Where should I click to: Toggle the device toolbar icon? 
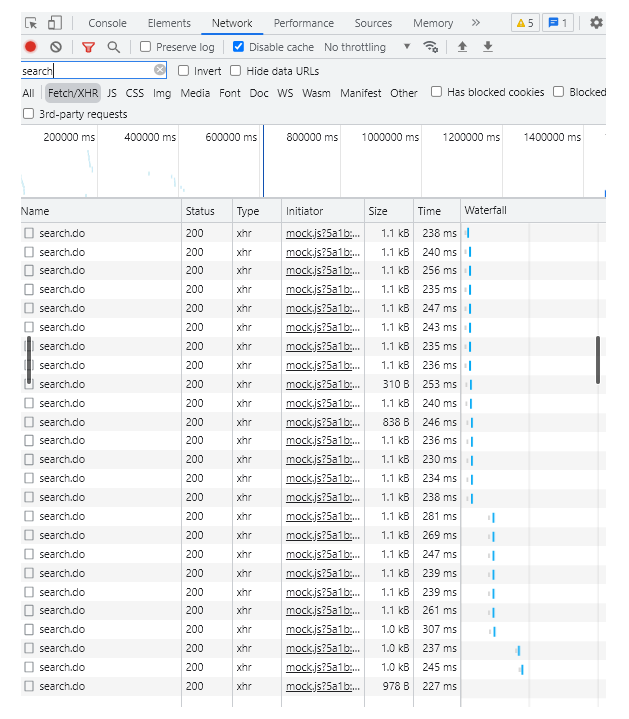[x=55, y=23]
